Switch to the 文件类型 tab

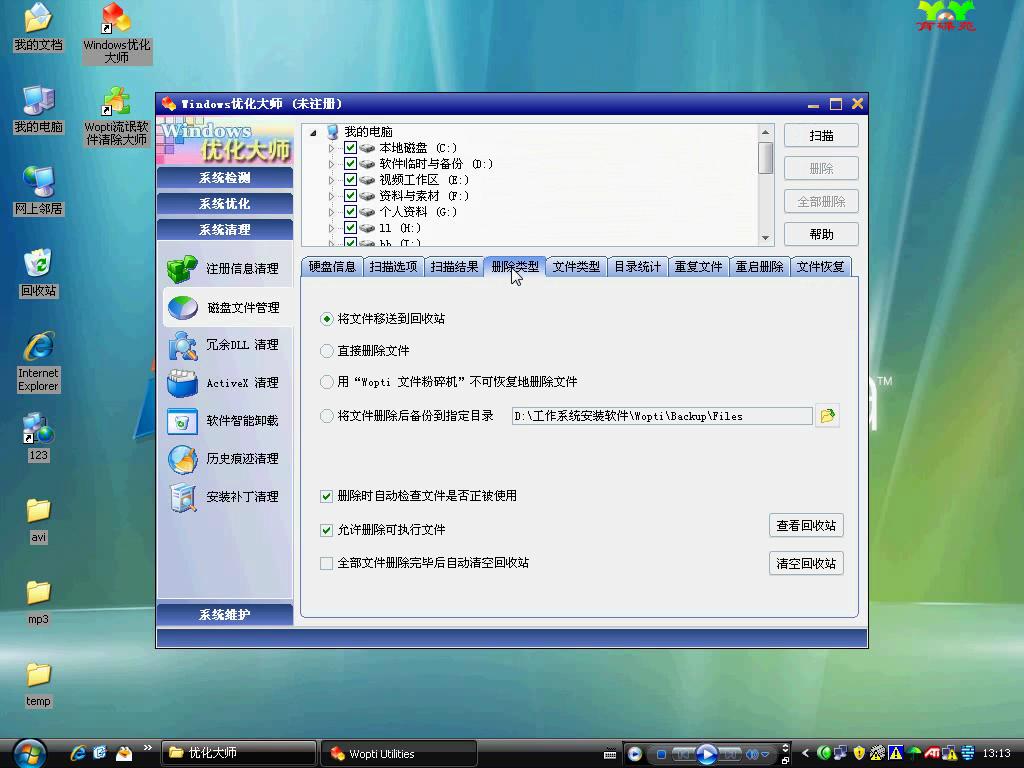(576, 266)
